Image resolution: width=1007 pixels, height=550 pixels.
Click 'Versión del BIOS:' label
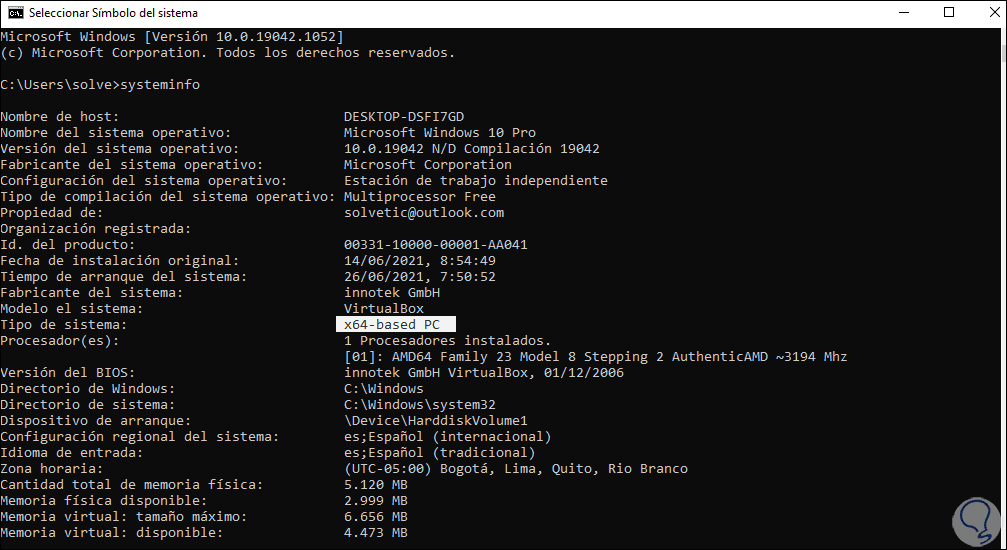68,373
